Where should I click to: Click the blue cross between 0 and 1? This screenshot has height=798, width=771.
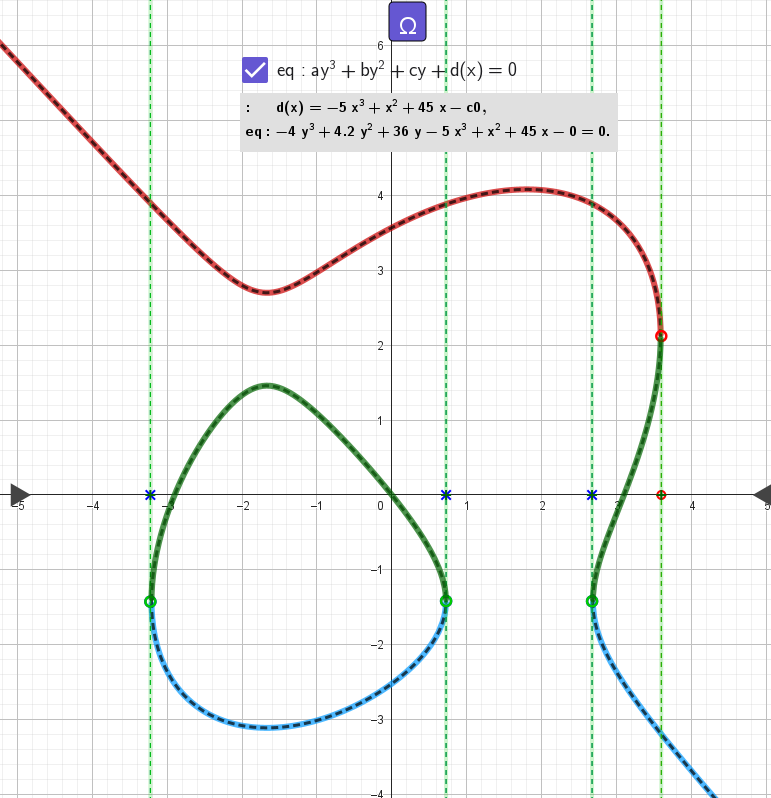(x=446, y=495)
